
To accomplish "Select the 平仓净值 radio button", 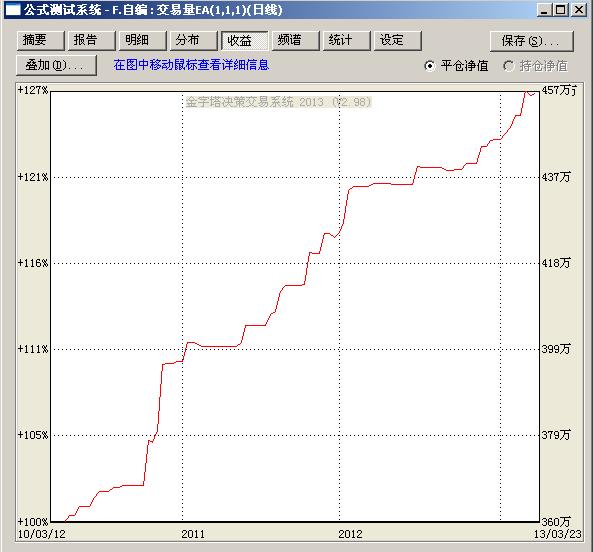I will [456, 66].
